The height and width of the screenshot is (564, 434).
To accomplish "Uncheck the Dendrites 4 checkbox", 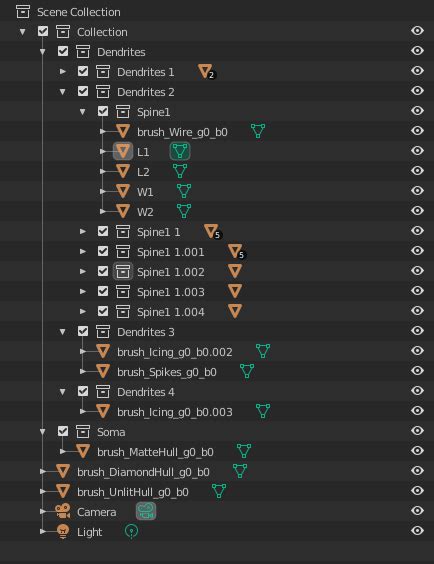I will coord(83,391).
